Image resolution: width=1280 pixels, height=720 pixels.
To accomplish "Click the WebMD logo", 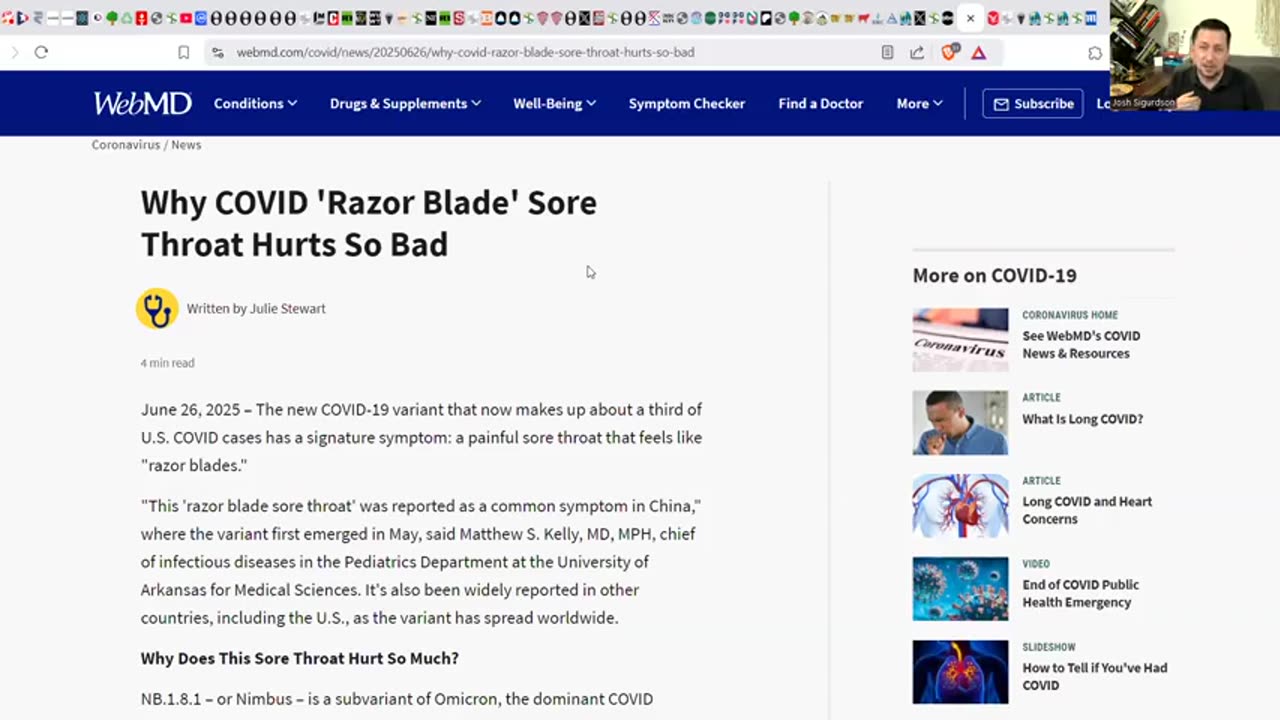I will point(141,103).
